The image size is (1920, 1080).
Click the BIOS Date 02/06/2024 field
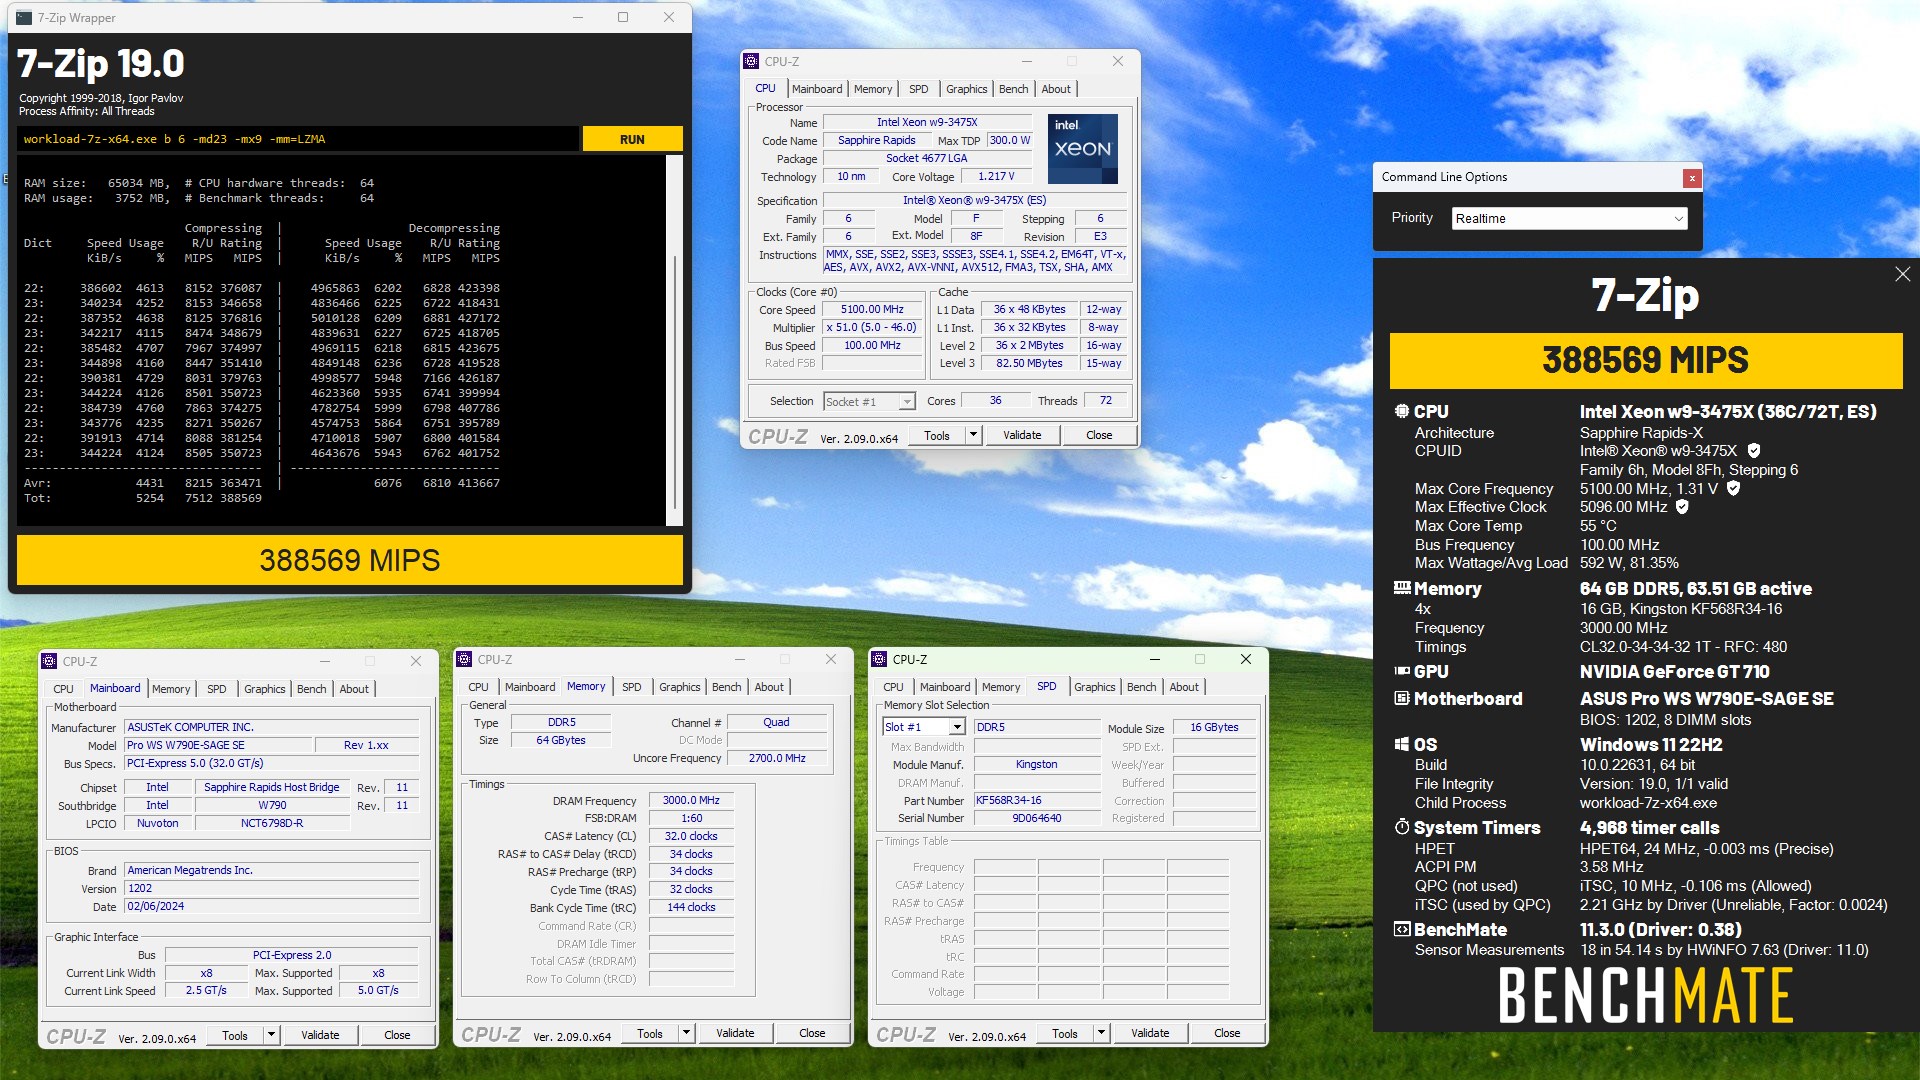tap(271, 906)
